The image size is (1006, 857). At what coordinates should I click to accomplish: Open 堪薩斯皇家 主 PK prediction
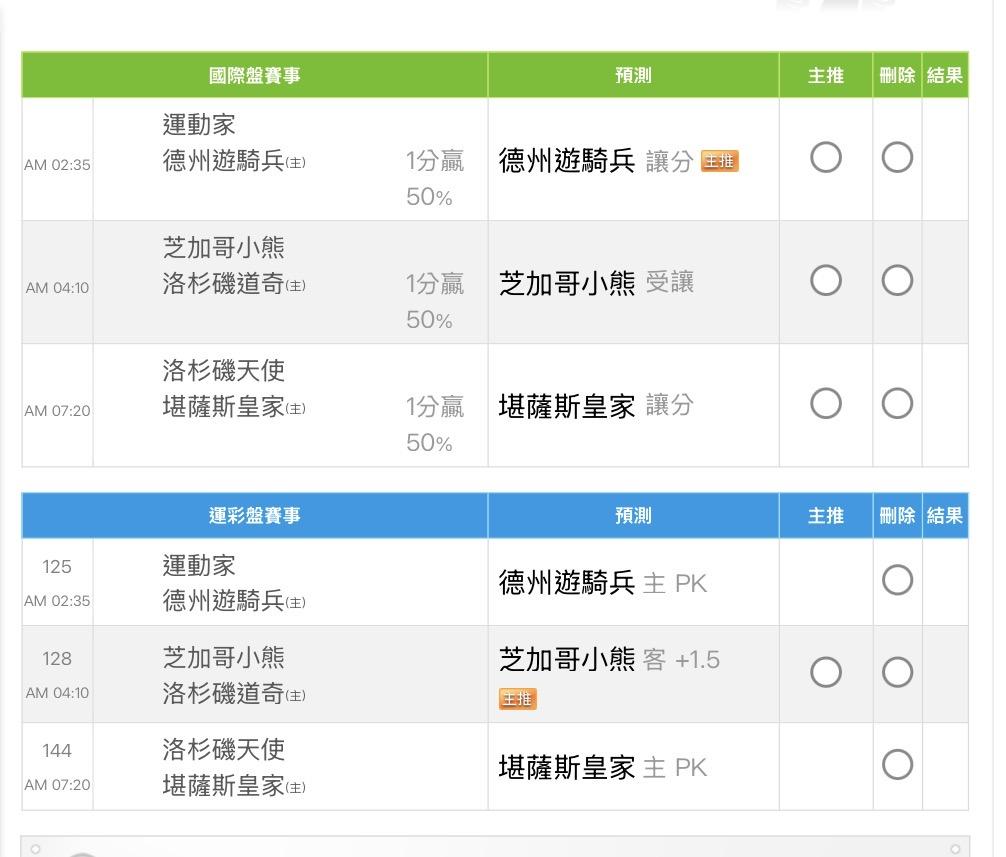coord(602,767)
